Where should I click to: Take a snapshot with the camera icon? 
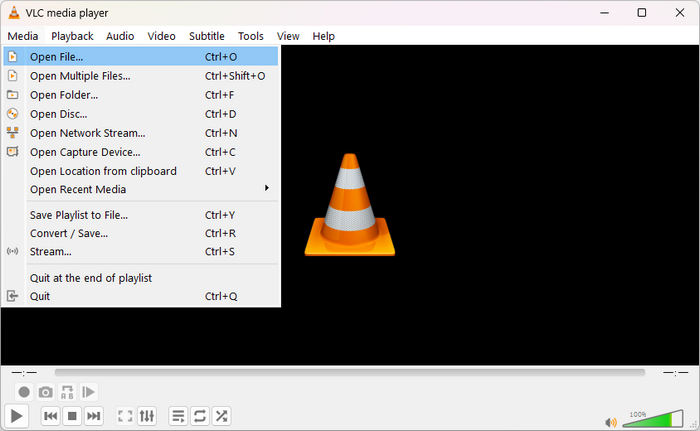click(x=46, y=392)
